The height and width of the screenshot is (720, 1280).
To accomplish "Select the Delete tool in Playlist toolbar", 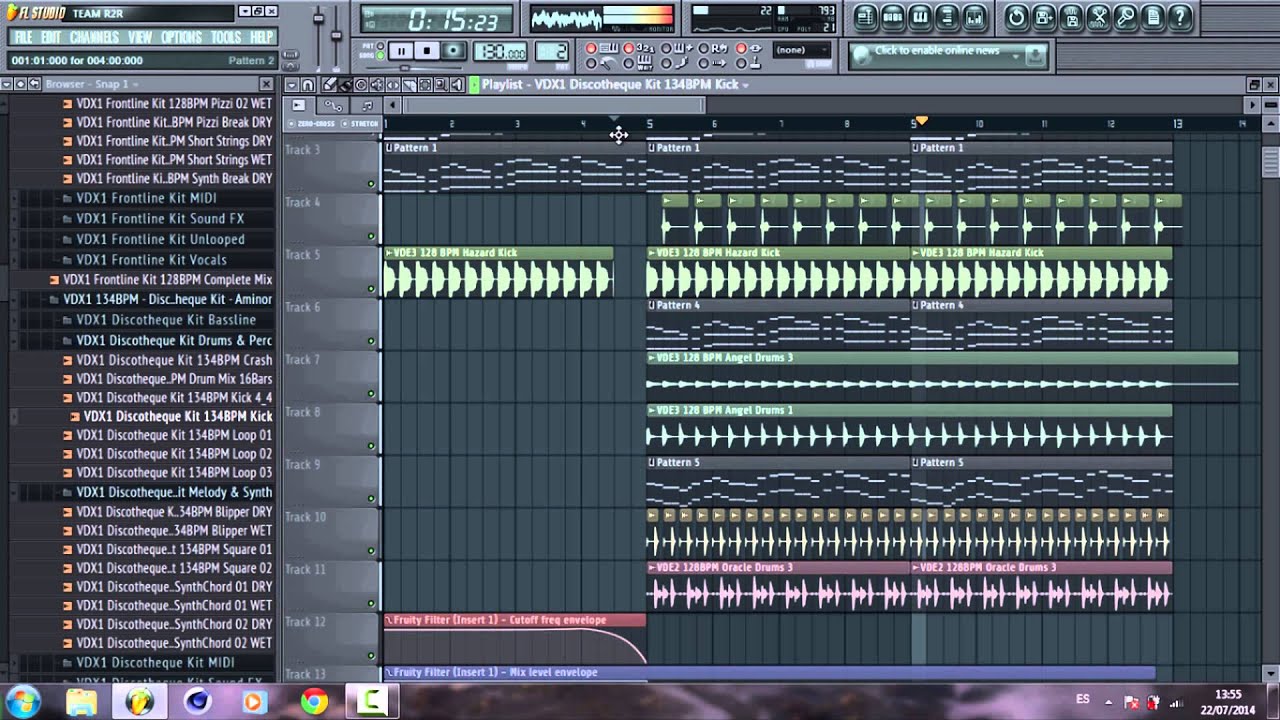I will click(x=361, y=85).
